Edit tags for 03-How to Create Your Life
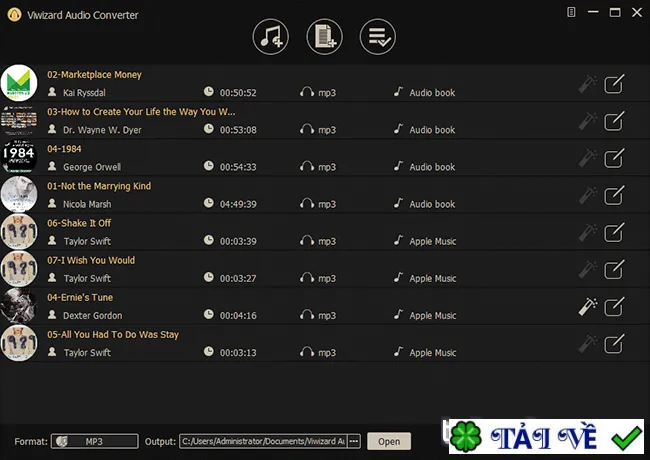The height and width of the screenshot is (460, 650). pyautogui.click(x=614, y=121)
